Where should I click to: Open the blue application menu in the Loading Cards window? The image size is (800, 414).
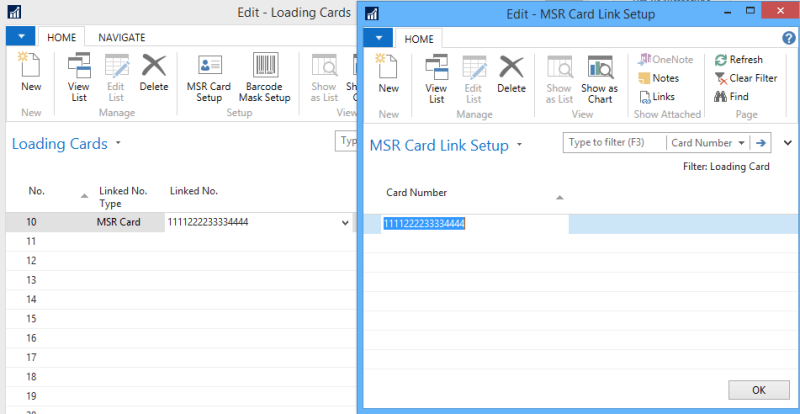[x=20, y=36]
